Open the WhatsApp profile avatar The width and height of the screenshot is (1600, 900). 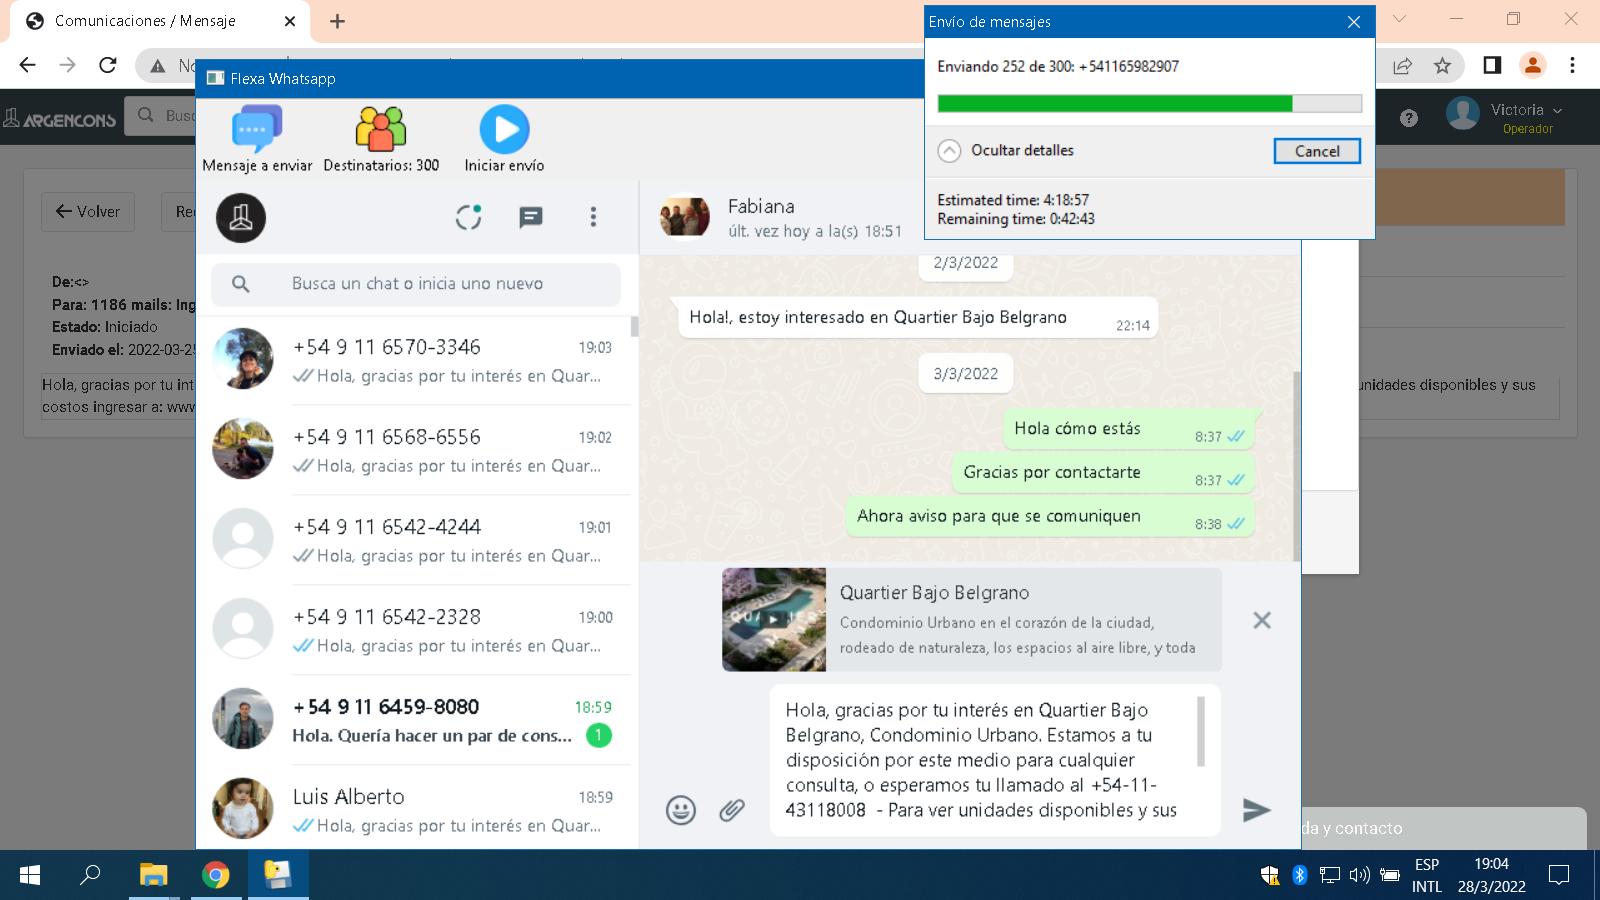(x=241, y=218)
